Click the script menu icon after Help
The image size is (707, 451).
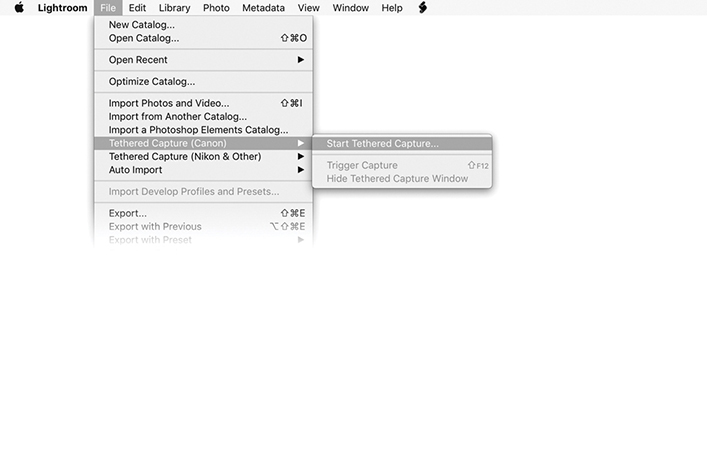click(422, 8)
